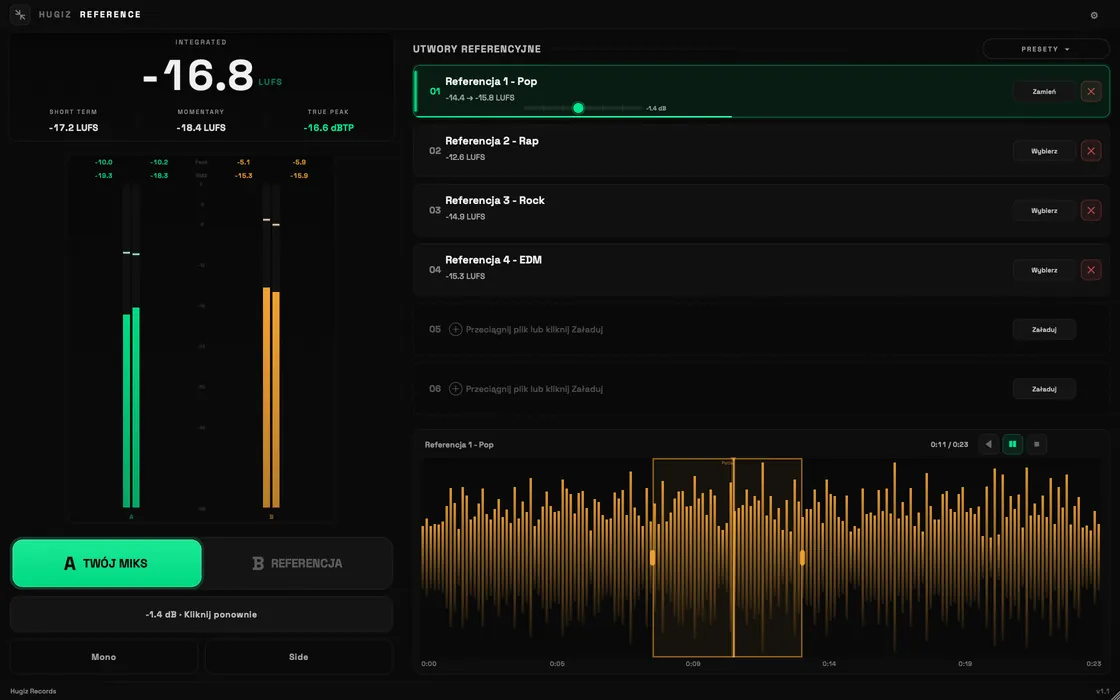Open the Presety dropdown

(1046, 49)
